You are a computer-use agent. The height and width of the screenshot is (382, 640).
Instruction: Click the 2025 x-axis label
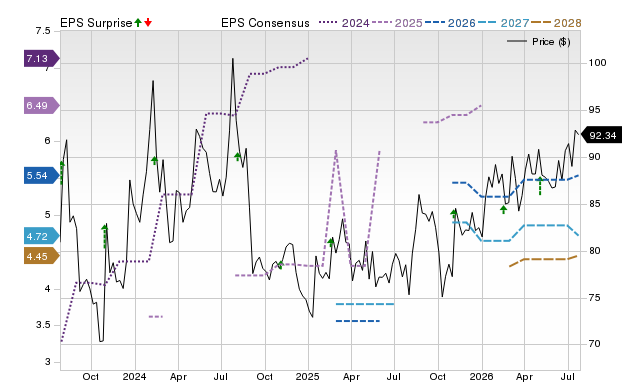(308, 376)
